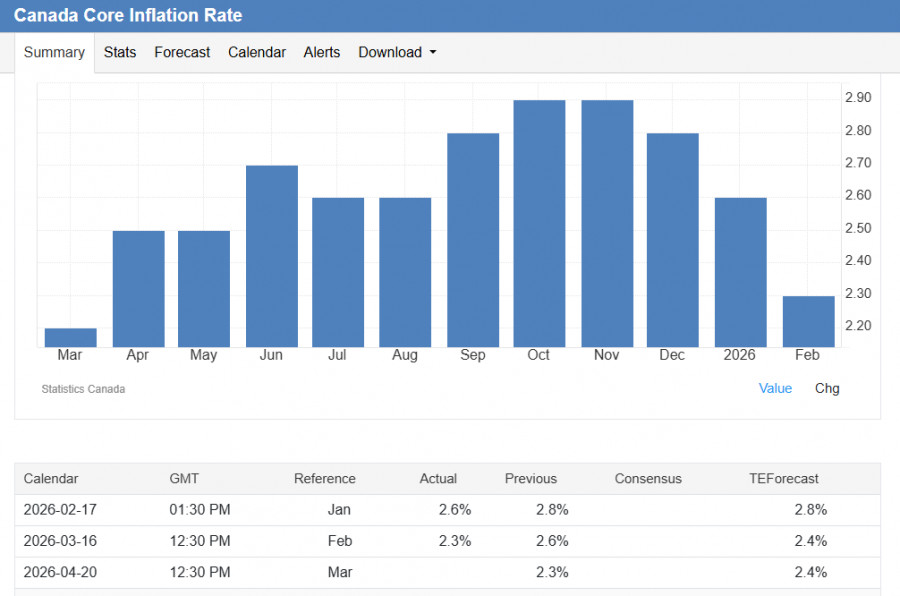This screenshot has width=900, height=596.
Task: Expand the Download dropdown menu
Action: click(397, 52)
